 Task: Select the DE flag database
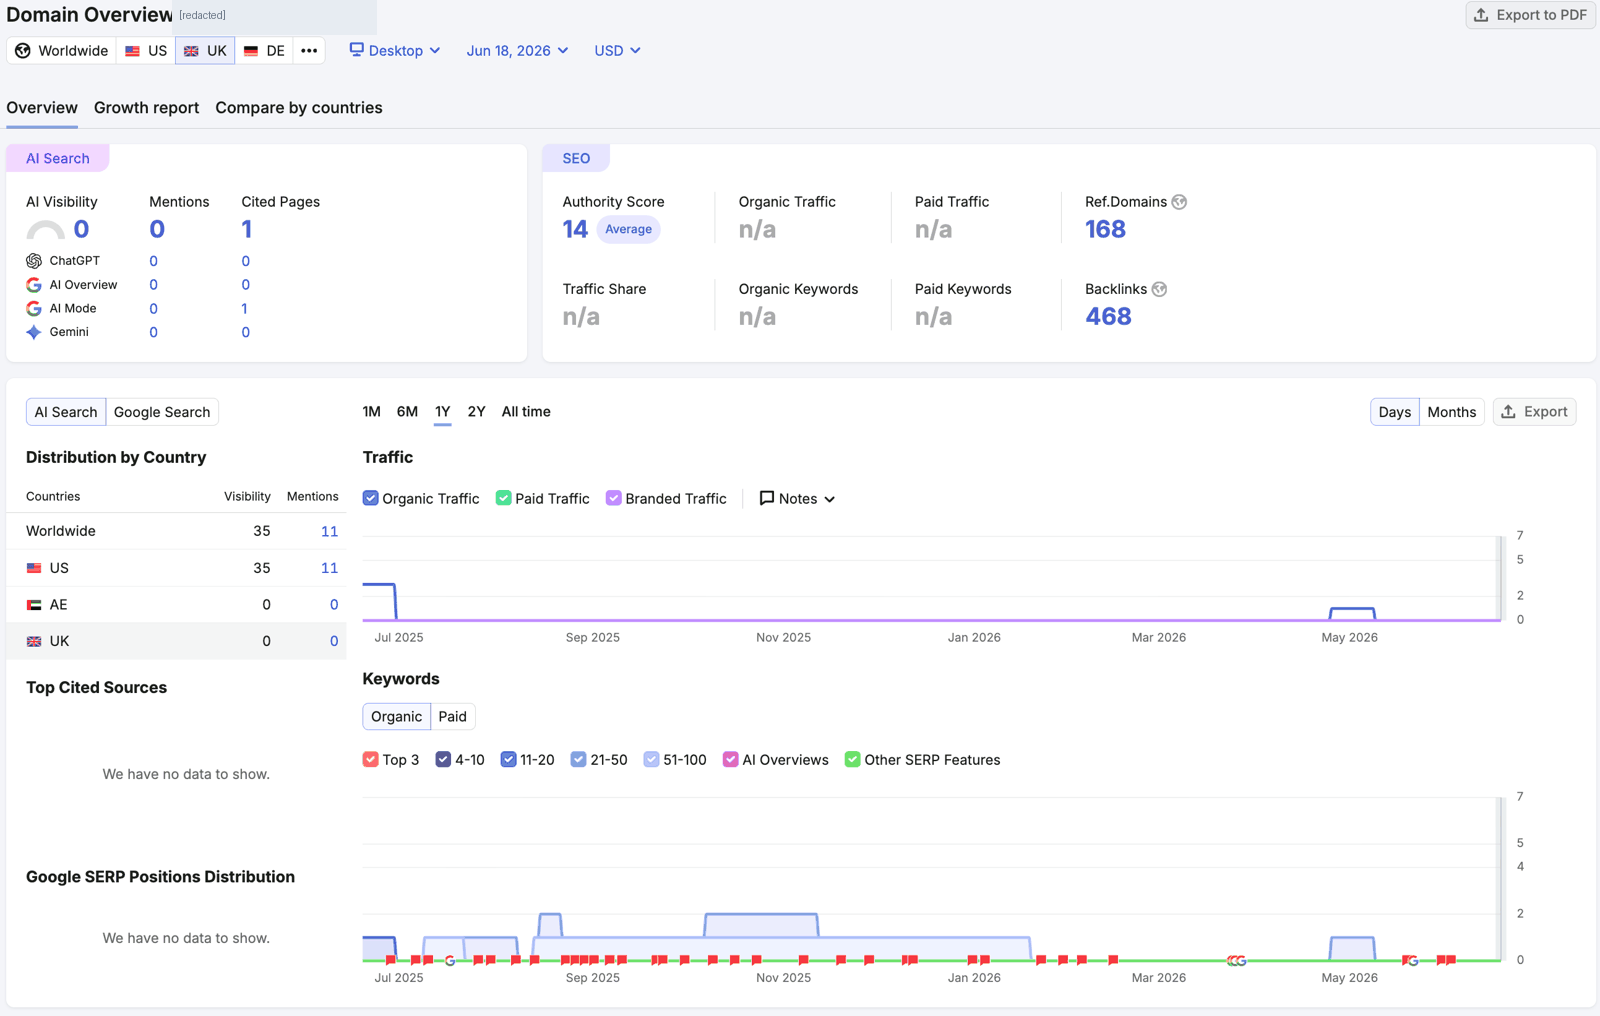point(264,51)
